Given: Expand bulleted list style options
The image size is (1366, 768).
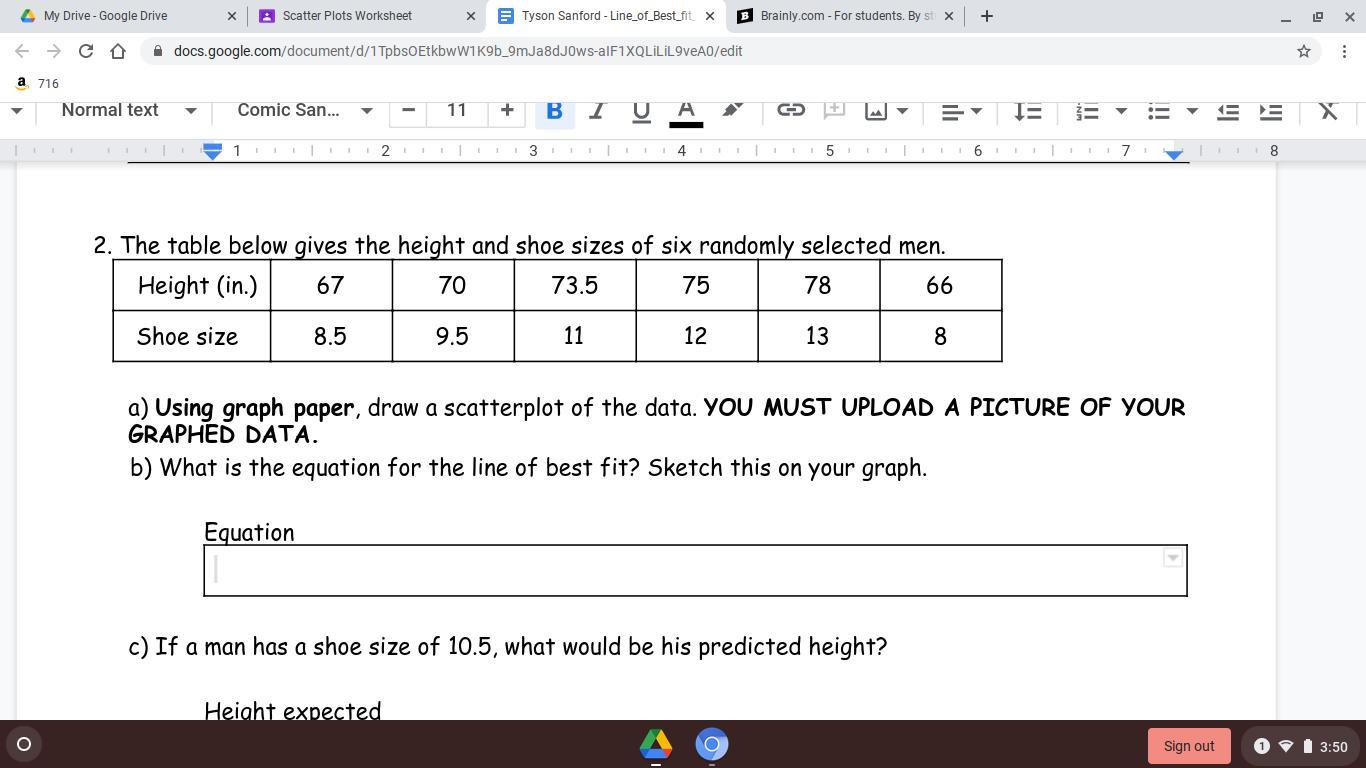Looking at the screenshot, I should pos(1192,110).
